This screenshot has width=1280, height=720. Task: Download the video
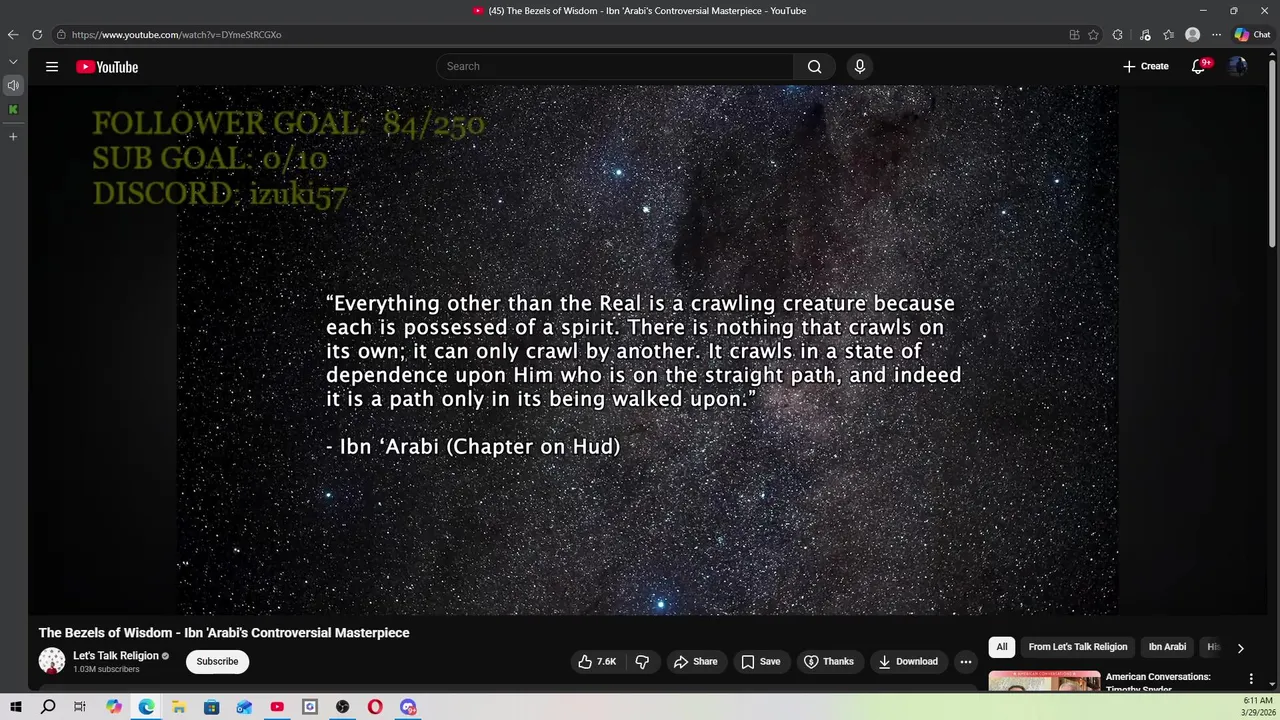908,662
